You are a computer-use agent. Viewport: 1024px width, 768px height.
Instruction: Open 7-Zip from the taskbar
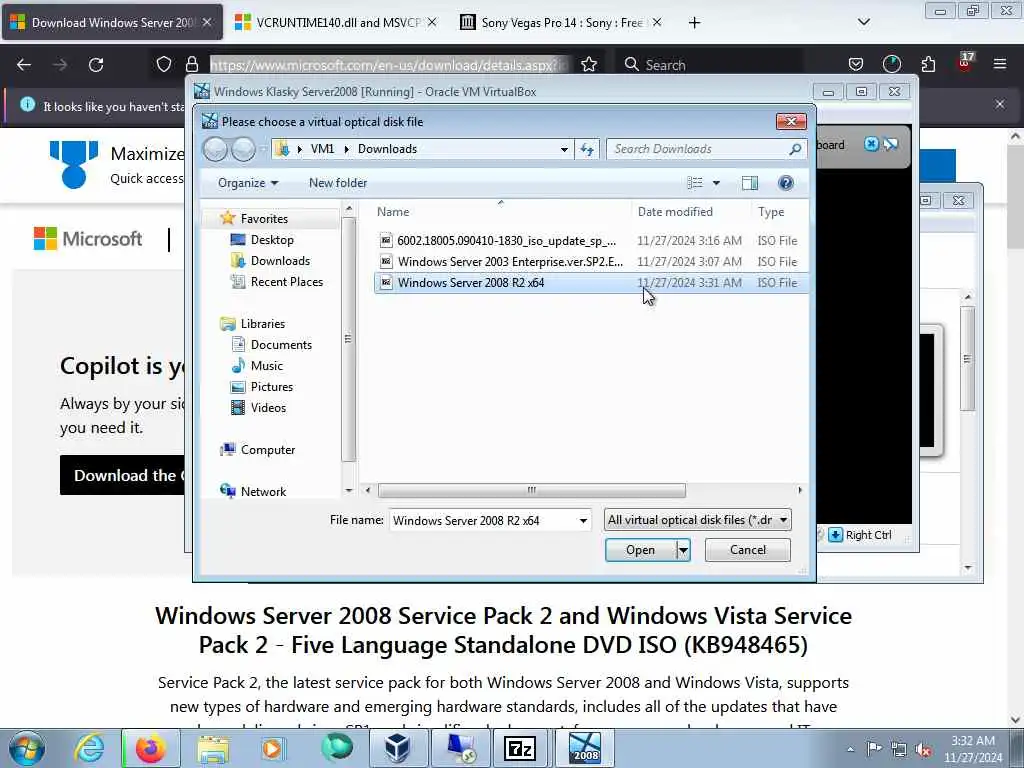[x=520, y=748]
